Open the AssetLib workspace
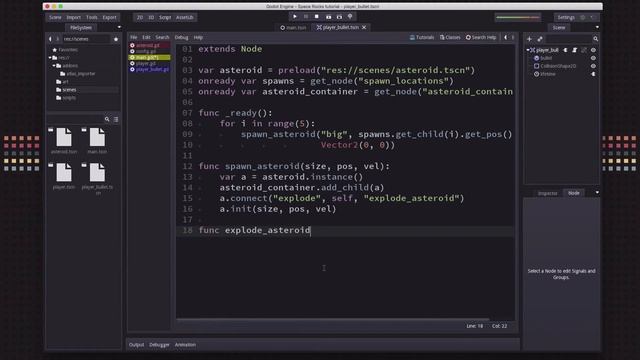This screenshot has width=640, height=360. [x=184, y=17]
